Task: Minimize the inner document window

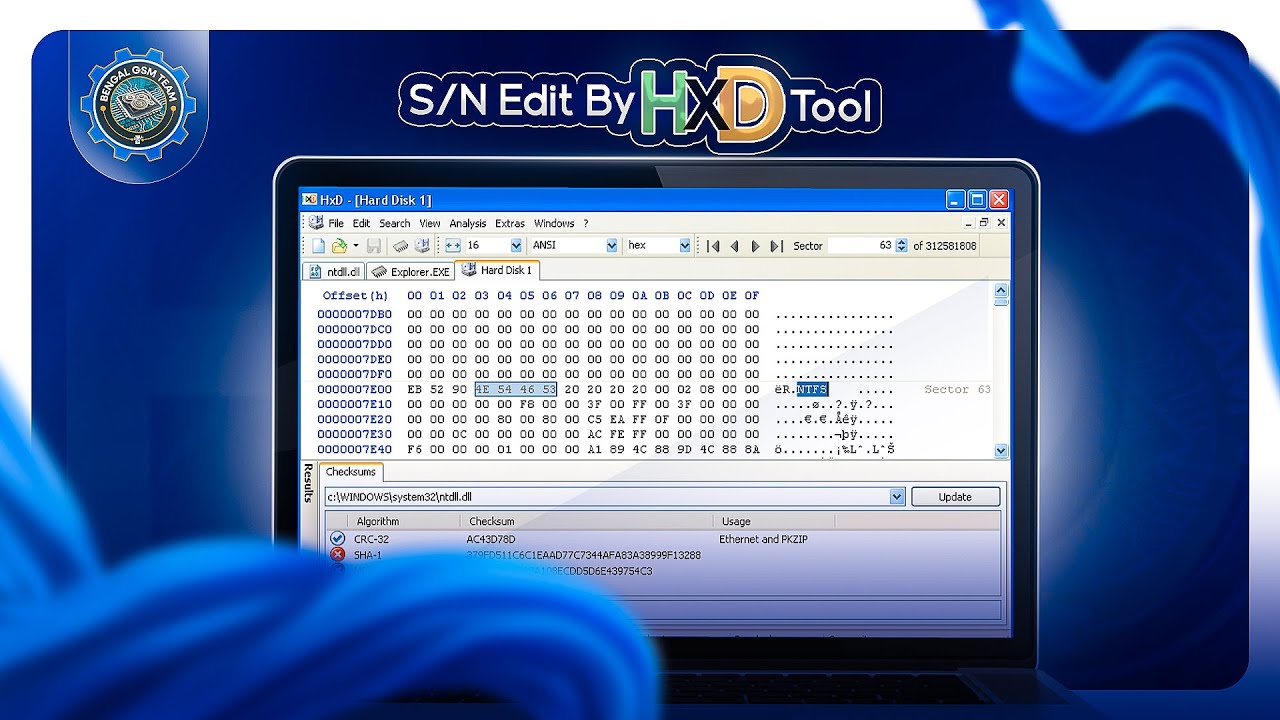Action: tap(968, 223)
